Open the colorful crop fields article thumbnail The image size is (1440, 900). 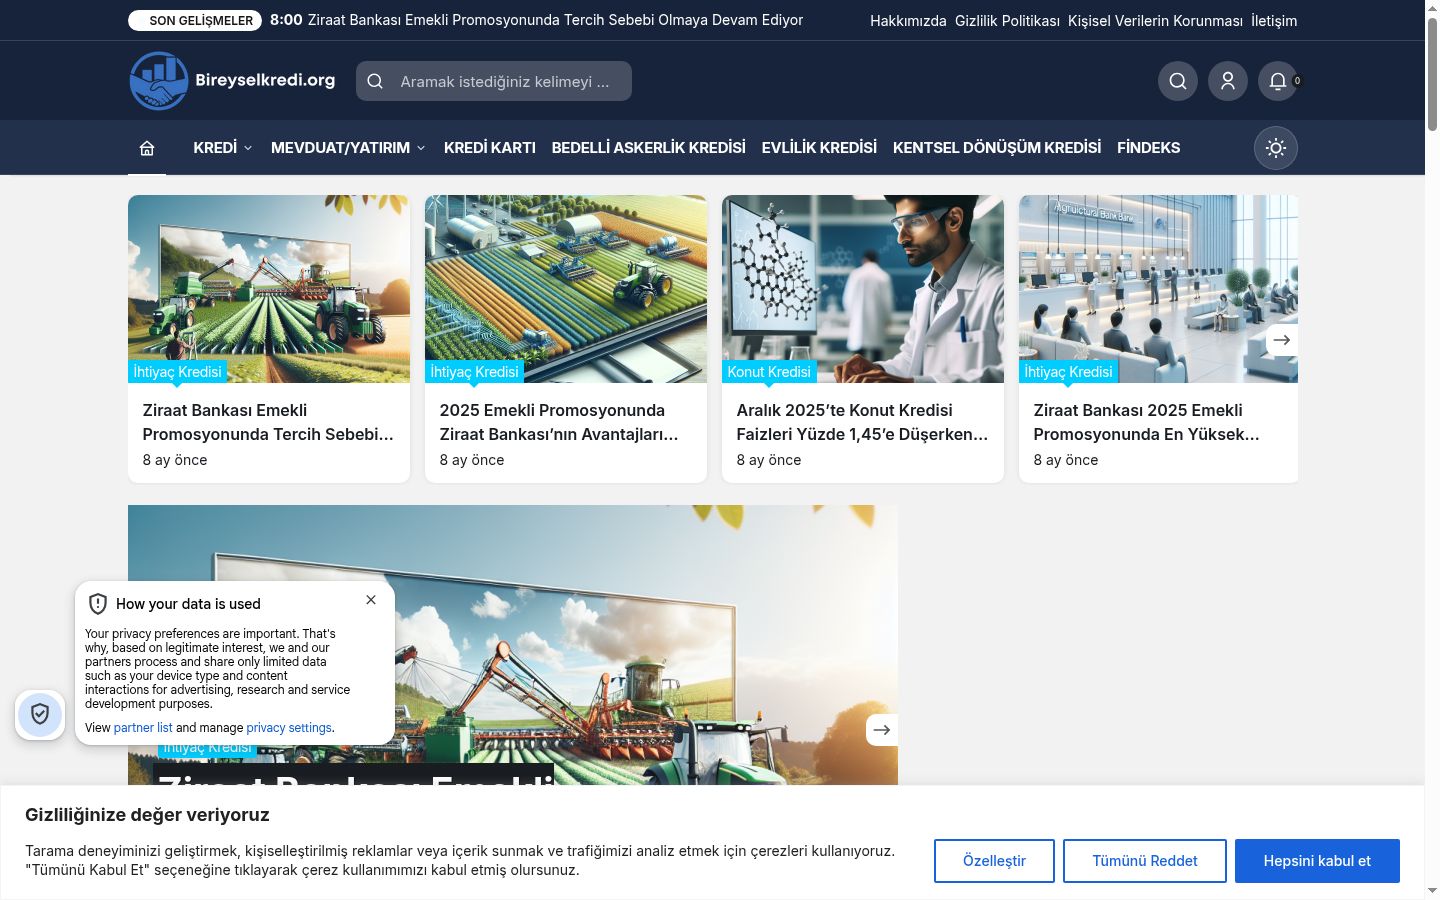point(566,289)
